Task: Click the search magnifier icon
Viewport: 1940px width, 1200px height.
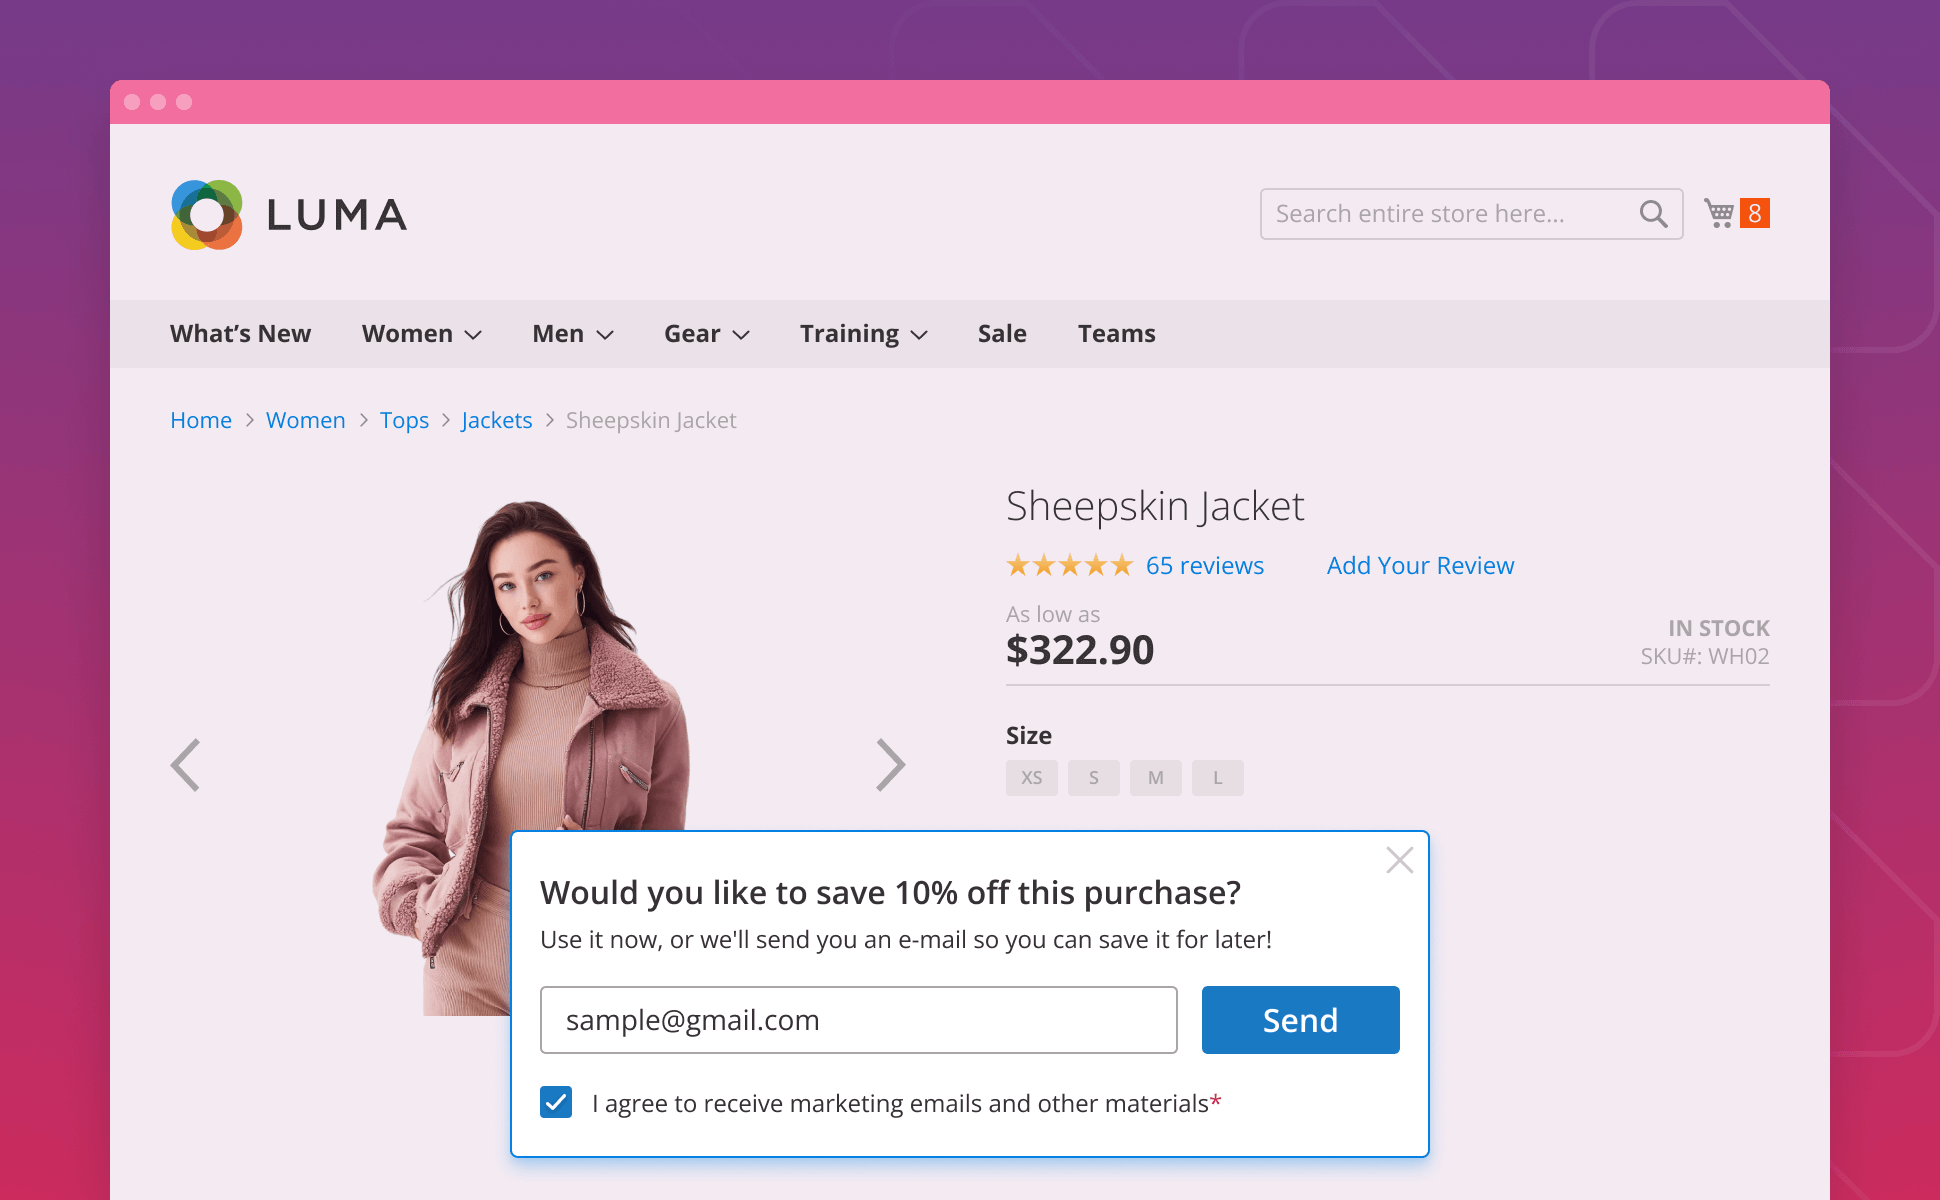Action: coord(1653,214)
